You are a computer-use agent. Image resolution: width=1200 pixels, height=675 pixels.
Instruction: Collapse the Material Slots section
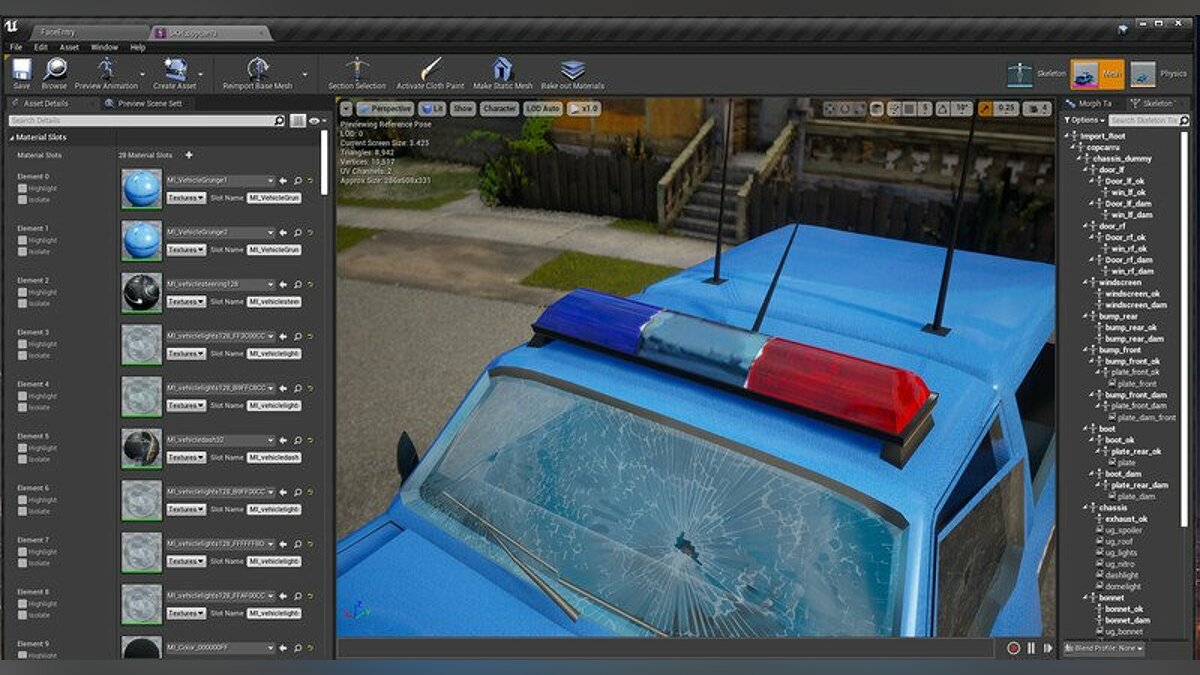10,137
